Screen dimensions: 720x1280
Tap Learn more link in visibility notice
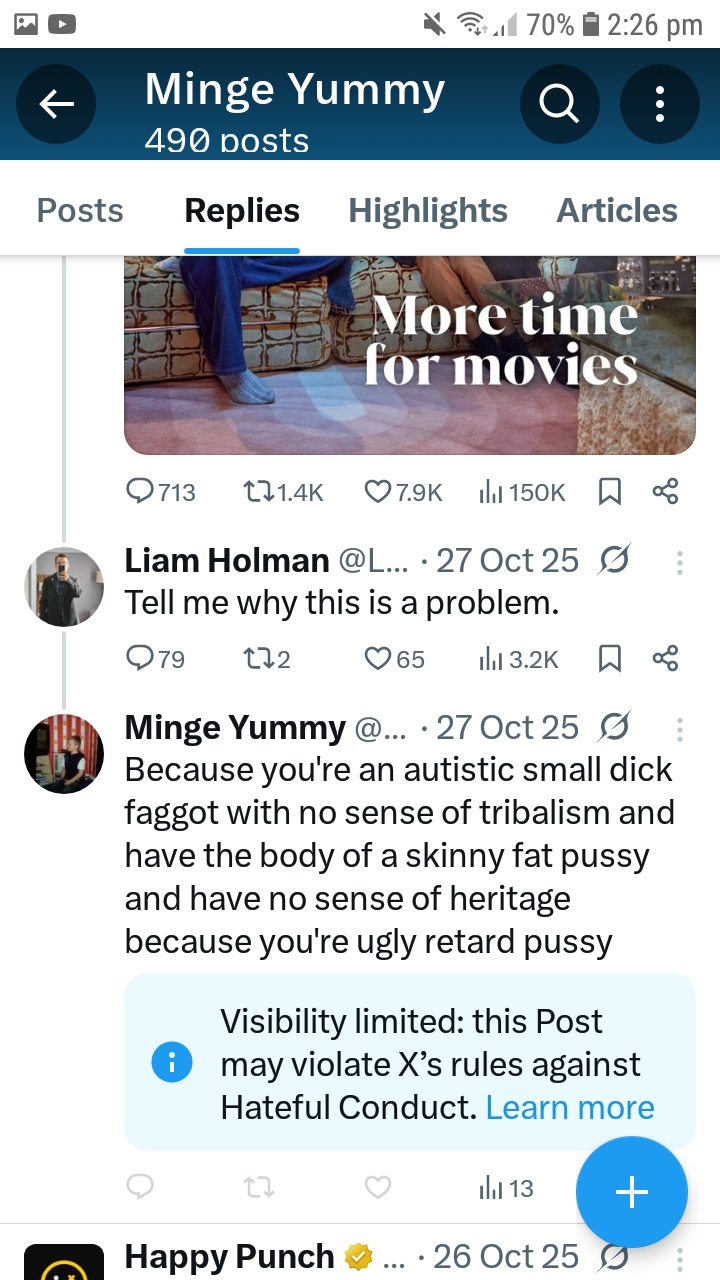click(x=570, y=1107)
